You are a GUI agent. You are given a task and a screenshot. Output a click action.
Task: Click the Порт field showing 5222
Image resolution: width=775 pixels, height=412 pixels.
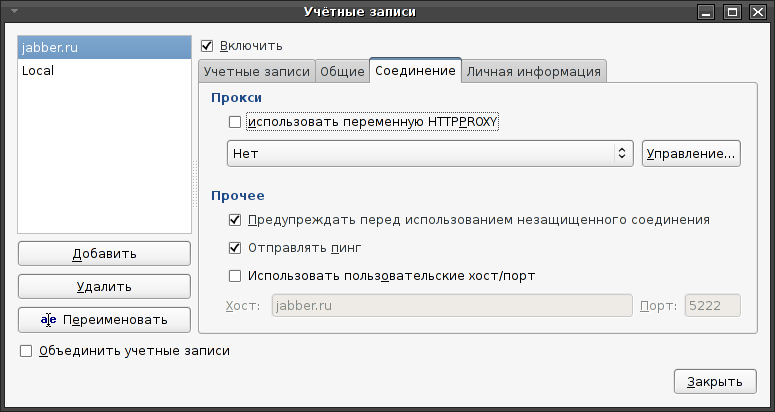tap(712, 305)
